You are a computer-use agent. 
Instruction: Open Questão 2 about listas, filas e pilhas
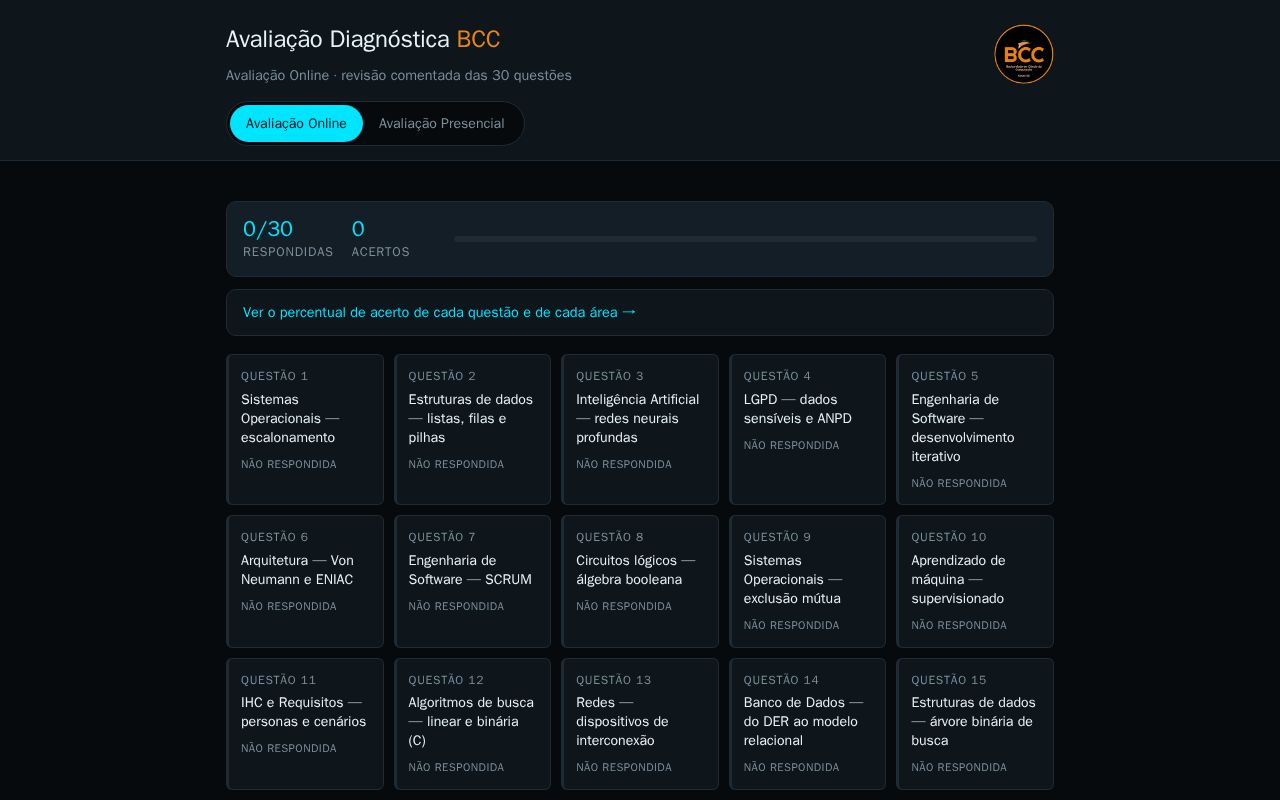[473, 429]
